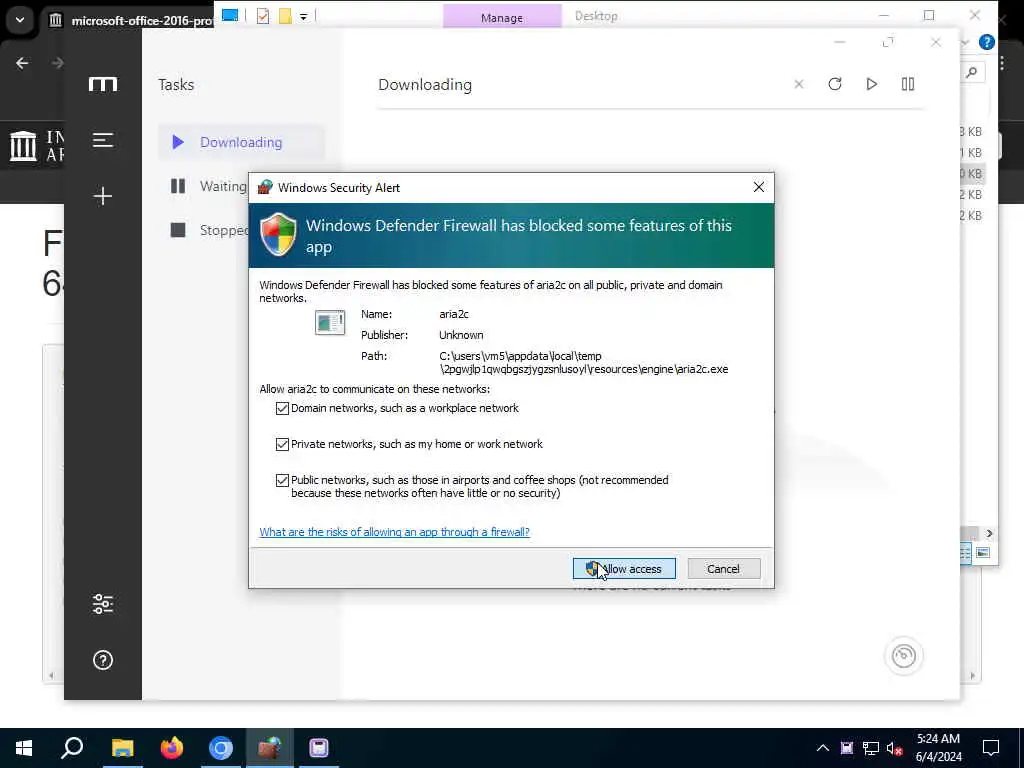Image resolution: width=1024 pixels, height=768 pixels.
Task: Click the File Explorer help icon
Action: [987, 43]
